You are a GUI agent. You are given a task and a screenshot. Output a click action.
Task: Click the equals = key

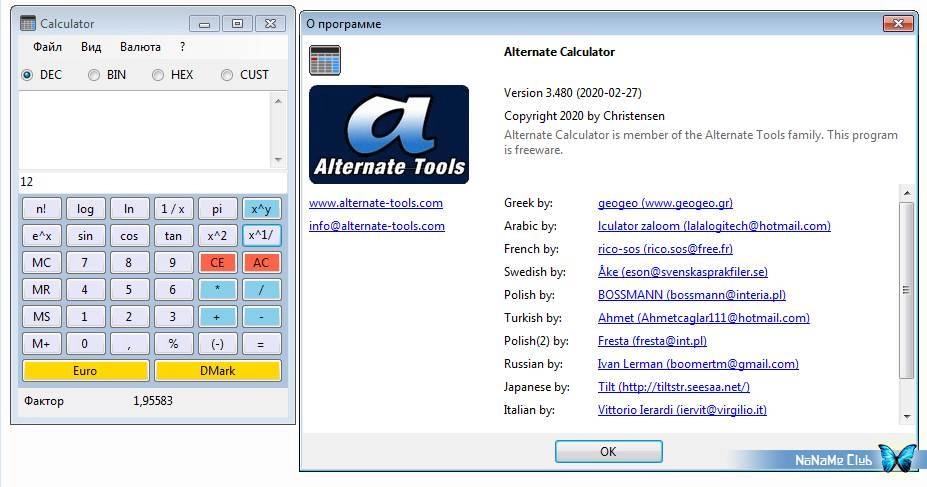pos(261,343)
